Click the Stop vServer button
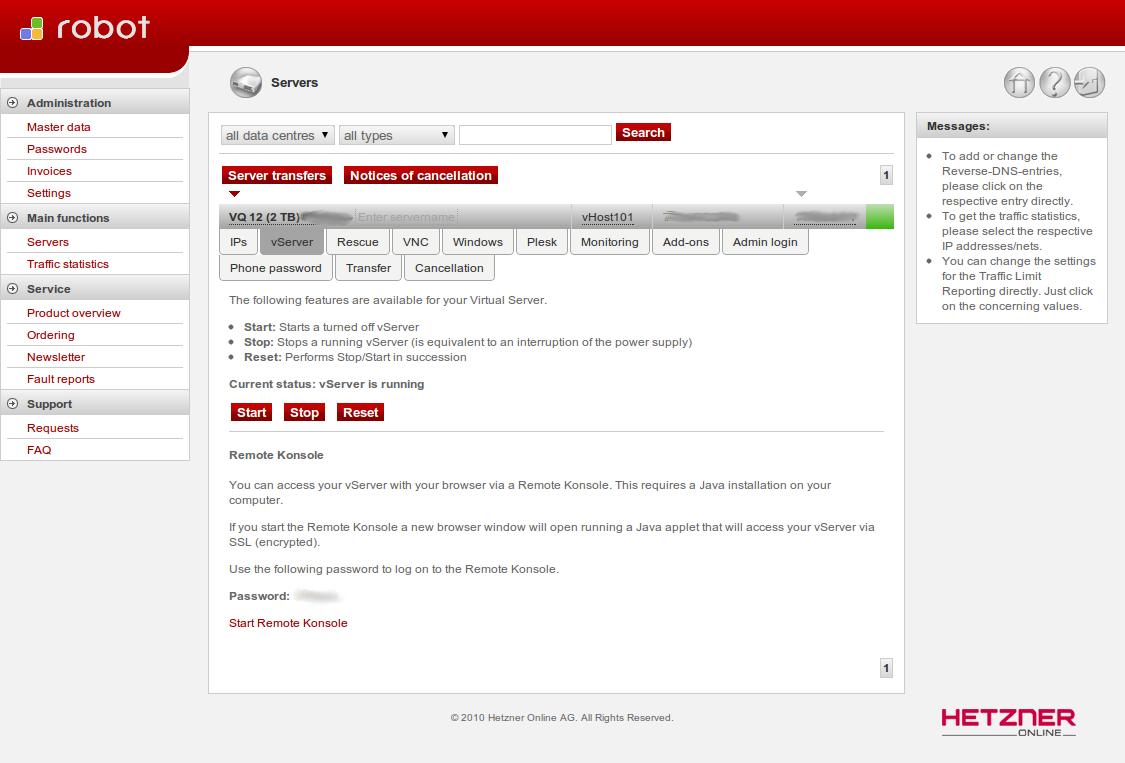This screenshot has height=763, width=1125. pos(304,412)
